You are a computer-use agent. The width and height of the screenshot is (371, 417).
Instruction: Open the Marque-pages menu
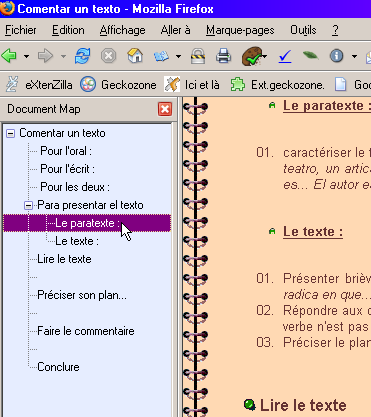pos(240,30)
